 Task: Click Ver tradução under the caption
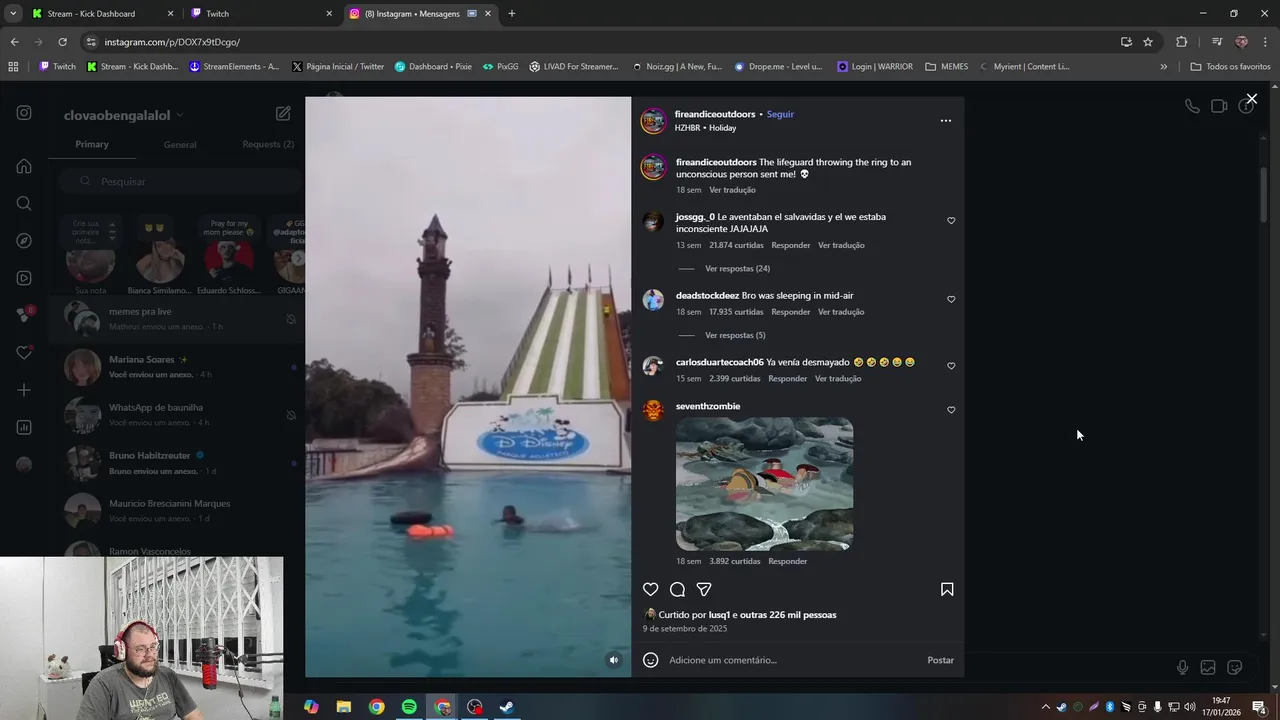click(732, 190)
